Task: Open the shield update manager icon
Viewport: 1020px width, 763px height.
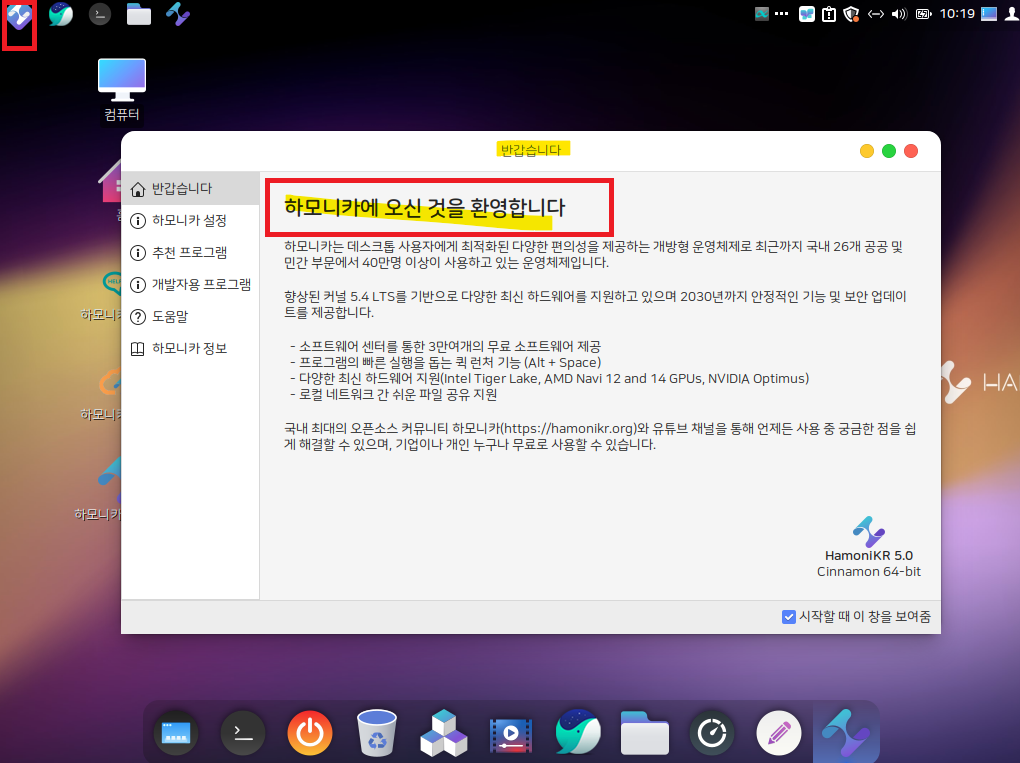Action: pyautogui.click(x=852, y=14)
